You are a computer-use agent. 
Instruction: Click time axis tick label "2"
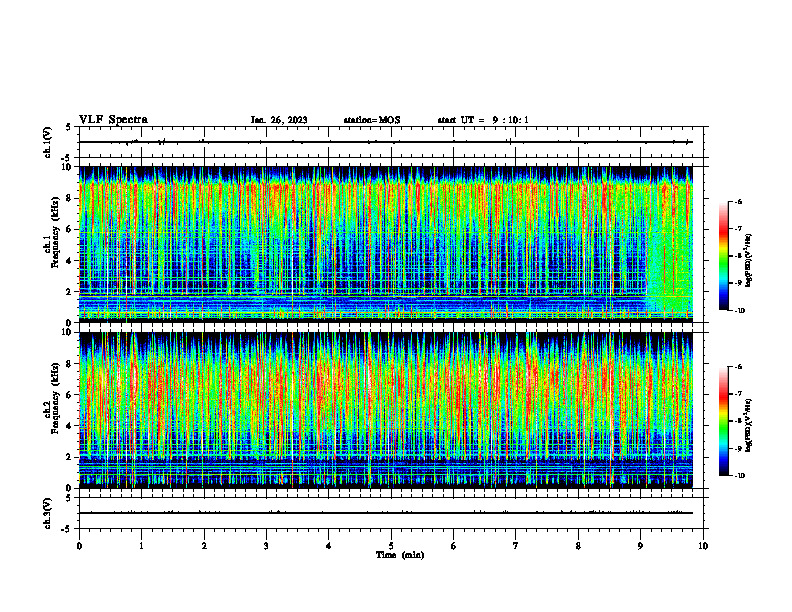coord(204,546)
